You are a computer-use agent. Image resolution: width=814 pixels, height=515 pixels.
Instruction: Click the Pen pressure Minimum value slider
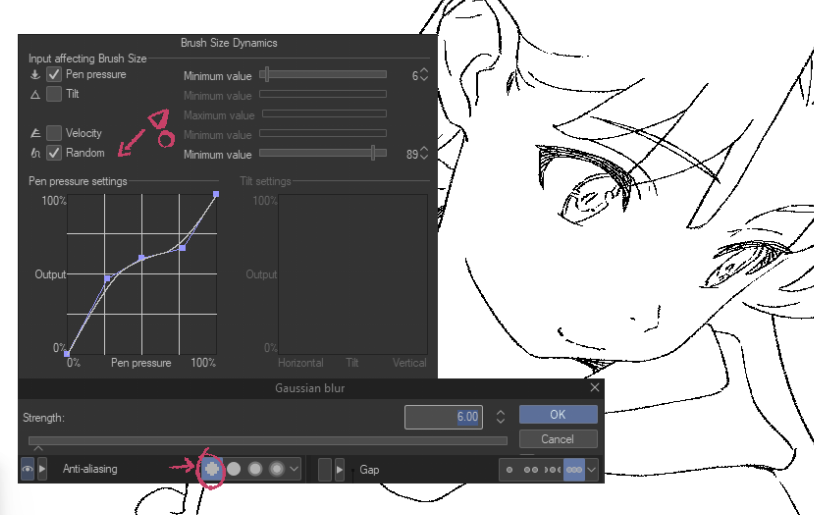click(x=323, y=75)
